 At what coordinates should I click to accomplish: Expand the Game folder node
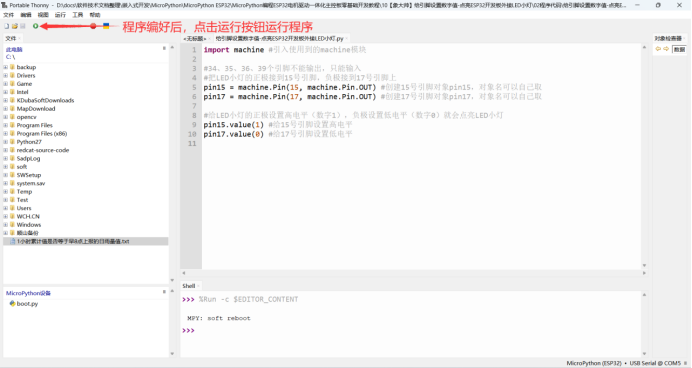click(6, 84)
